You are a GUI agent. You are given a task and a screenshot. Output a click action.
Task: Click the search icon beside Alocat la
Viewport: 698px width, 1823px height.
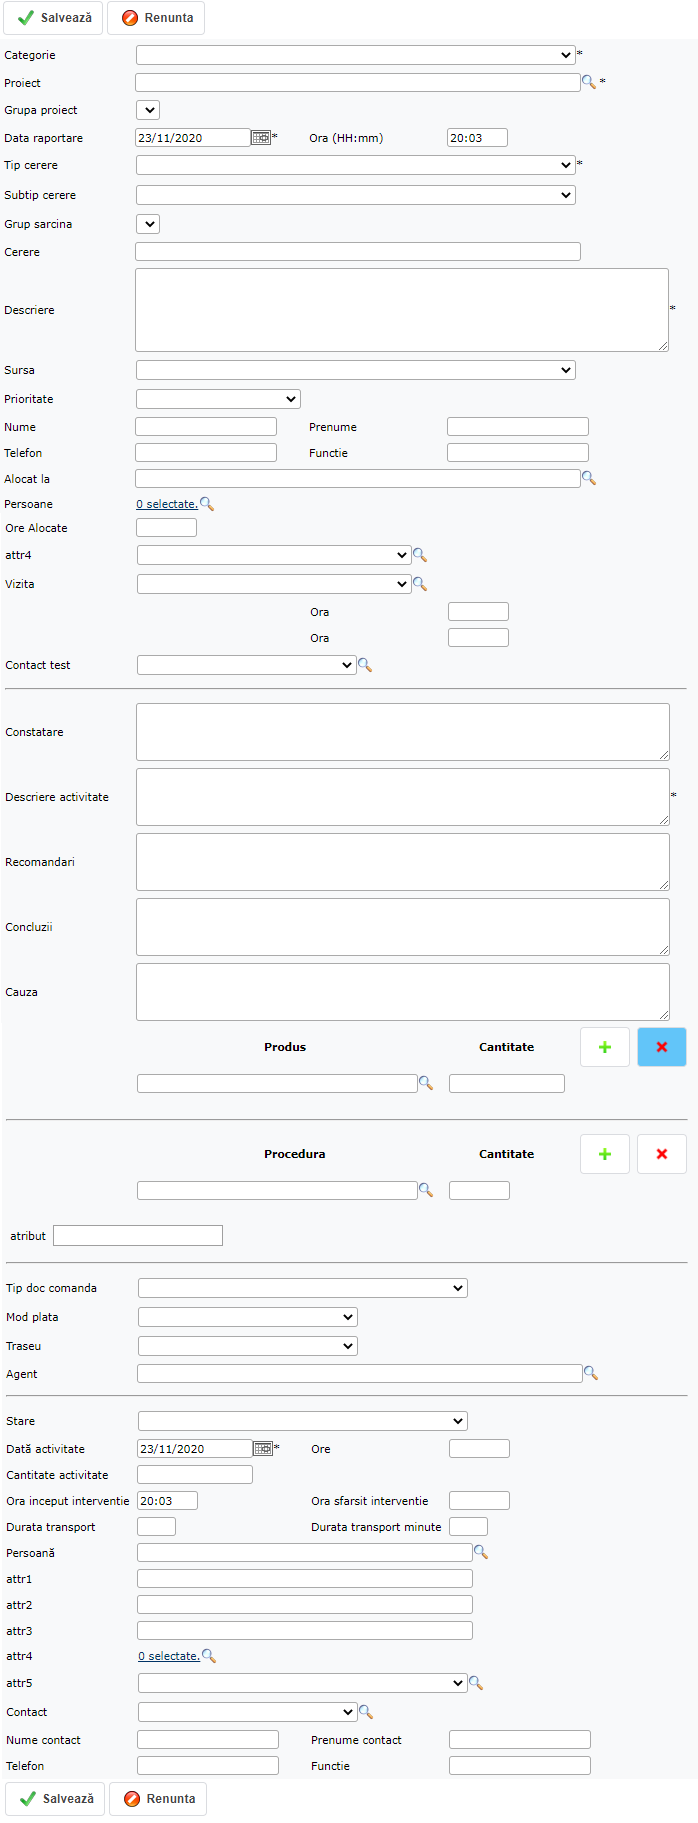click(x=589, y=479)
